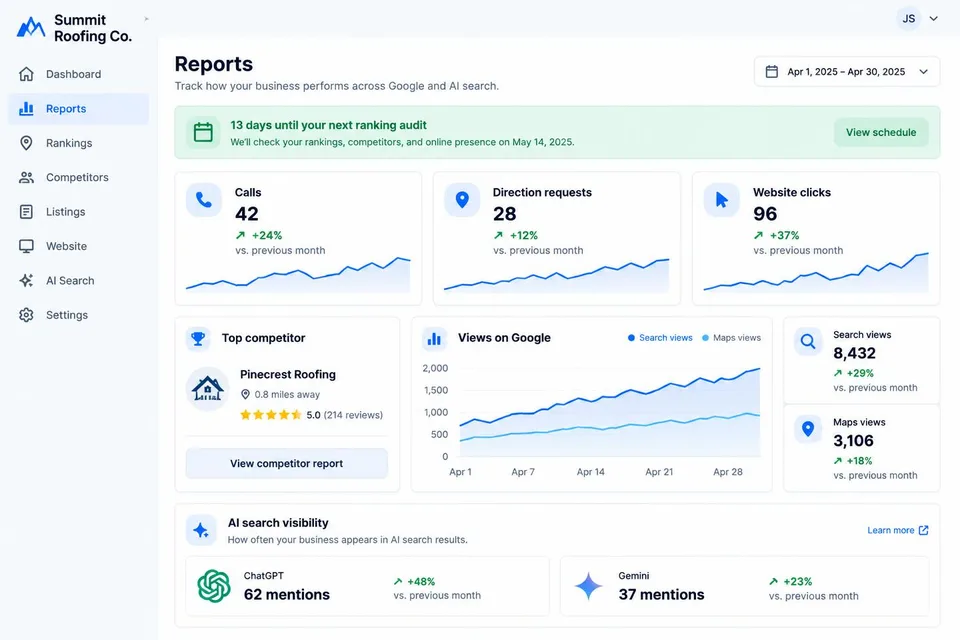Image resolution: width=960 pixels, height=640 pixels.
Task: Click the "28" direction requests value
Action: (504, 214)
